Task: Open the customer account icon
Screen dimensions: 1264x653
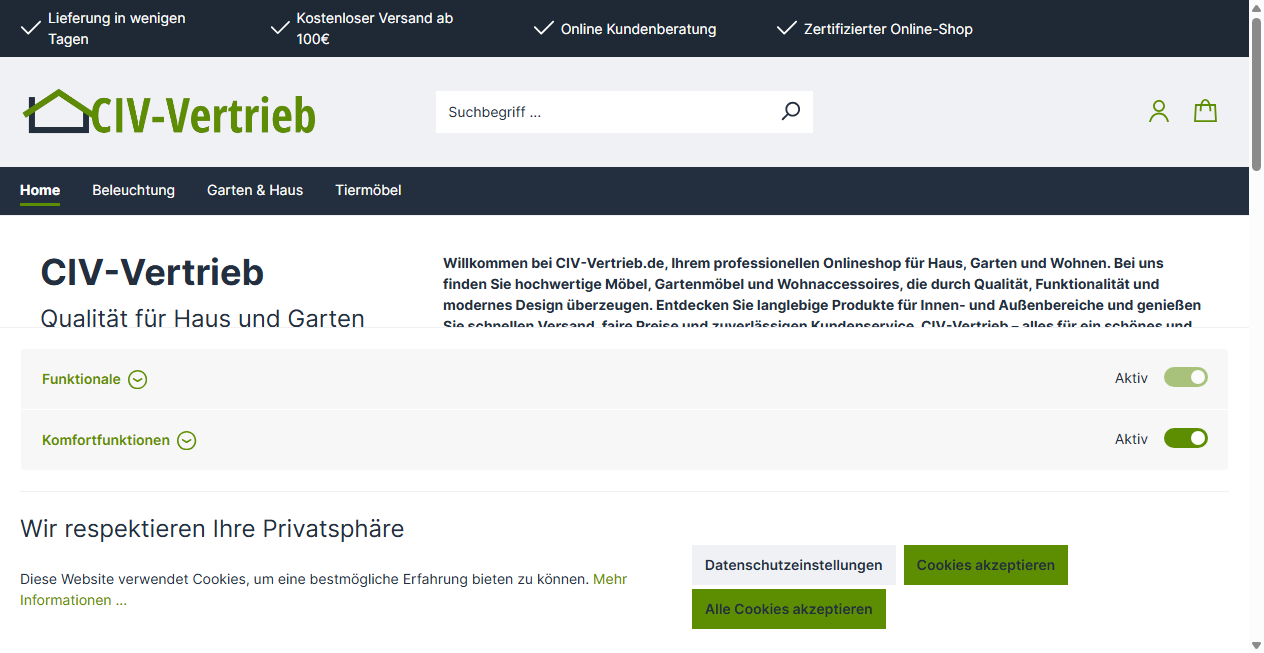Action: click(1158, 110)
